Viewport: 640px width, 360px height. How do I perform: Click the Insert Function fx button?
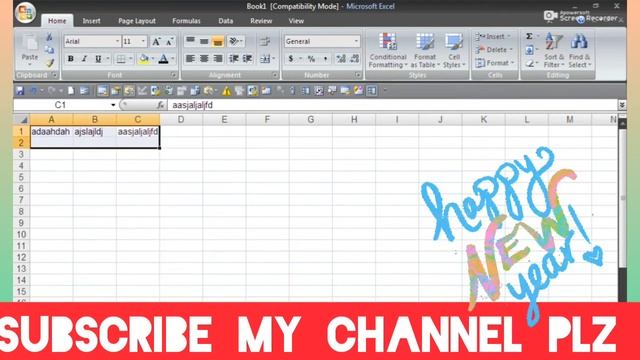160,105
